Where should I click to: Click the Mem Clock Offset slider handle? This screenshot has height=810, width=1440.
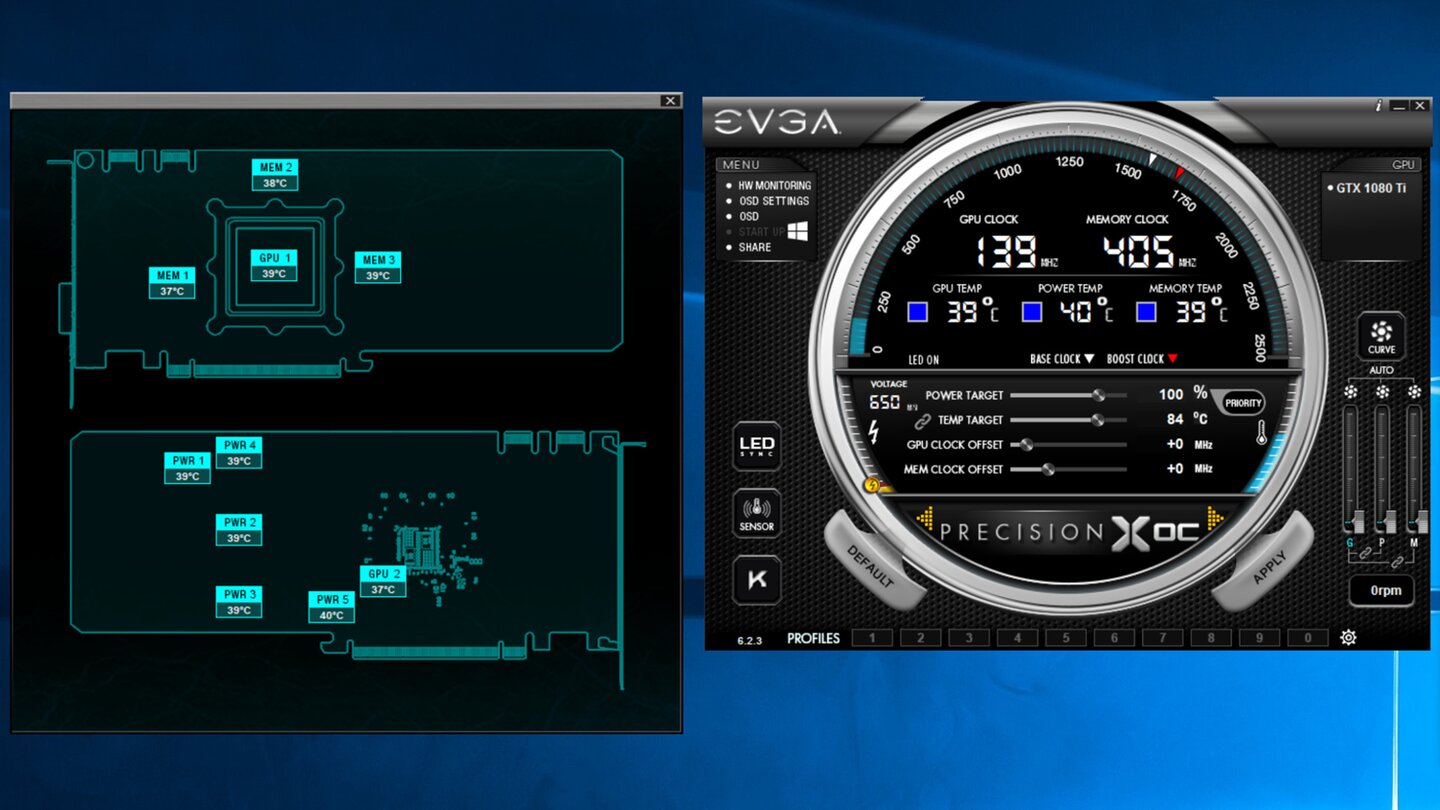coord(1048,469)
